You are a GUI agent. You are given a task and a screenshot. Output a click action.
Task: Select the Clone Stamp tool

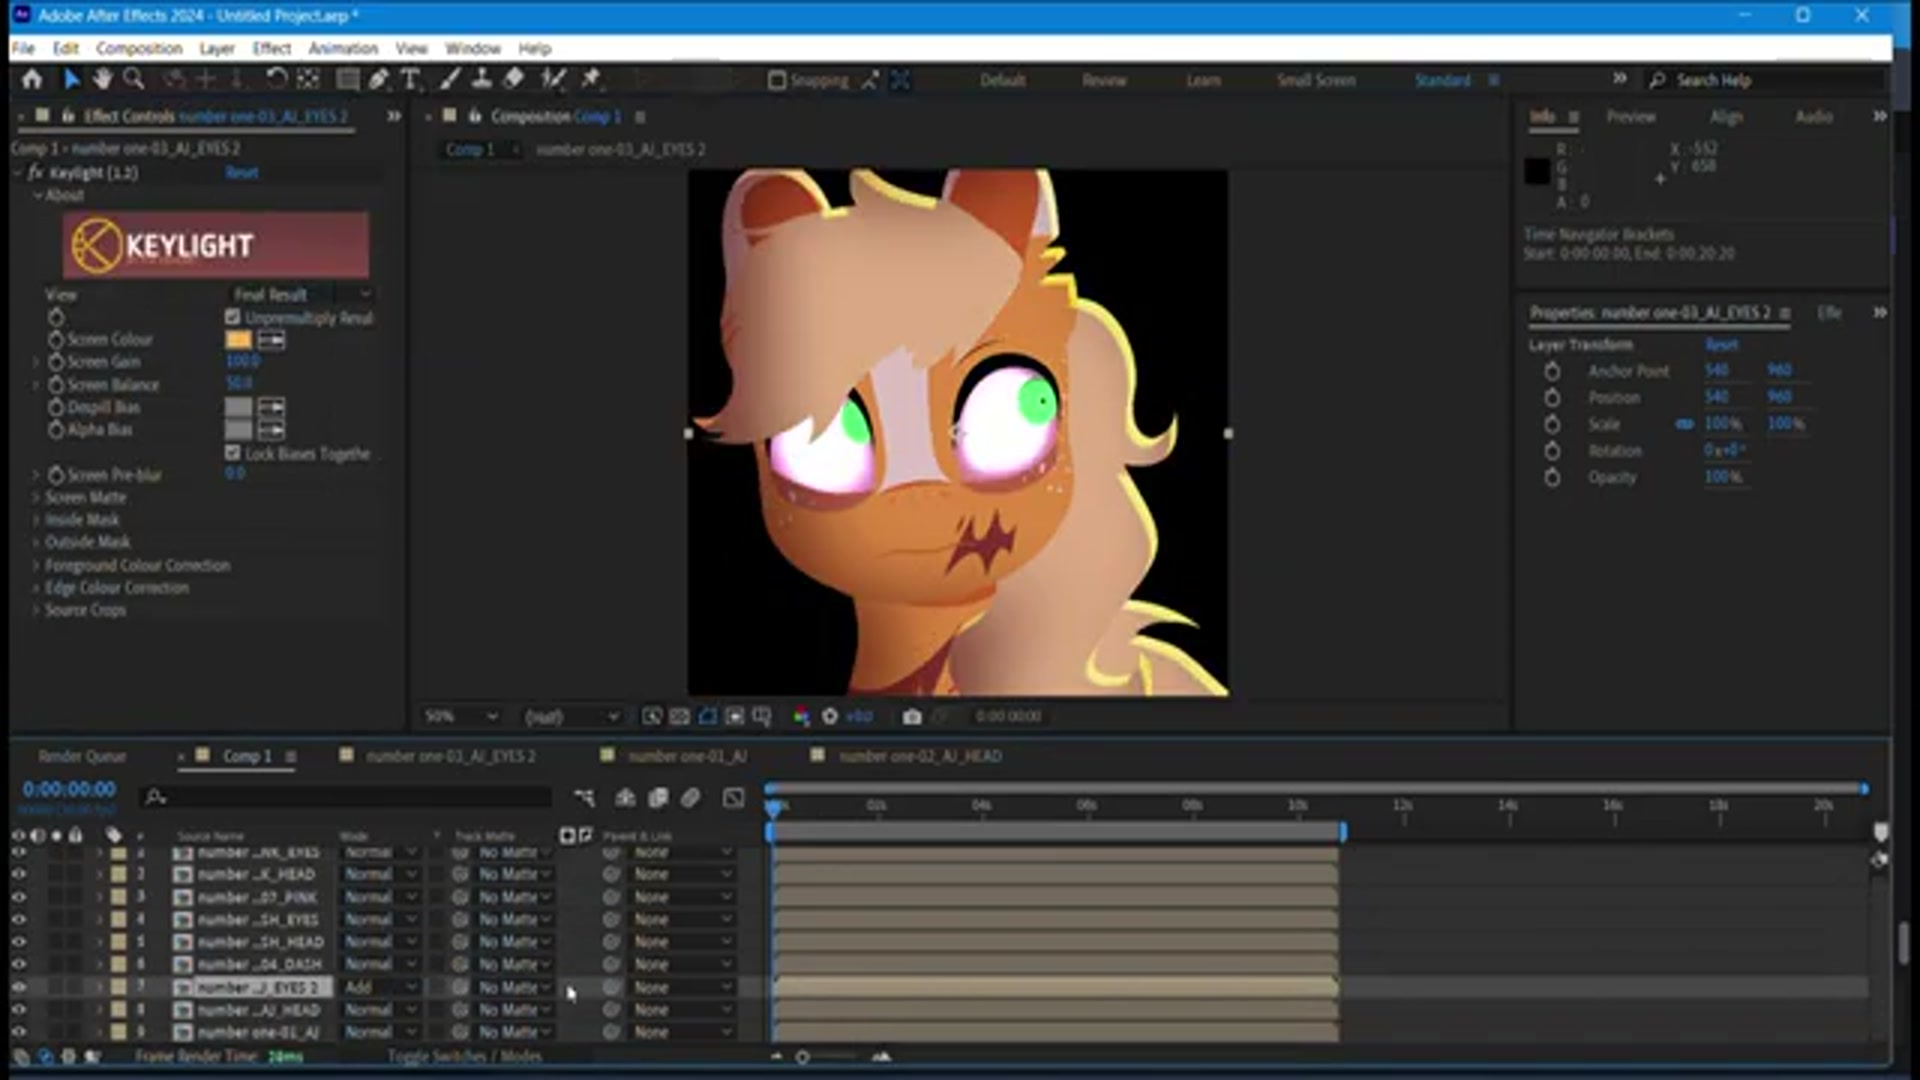point(481,80)
